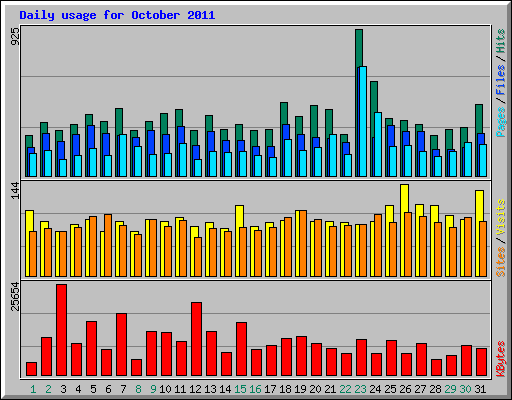Click day label "4" on the x-axis

78,389
